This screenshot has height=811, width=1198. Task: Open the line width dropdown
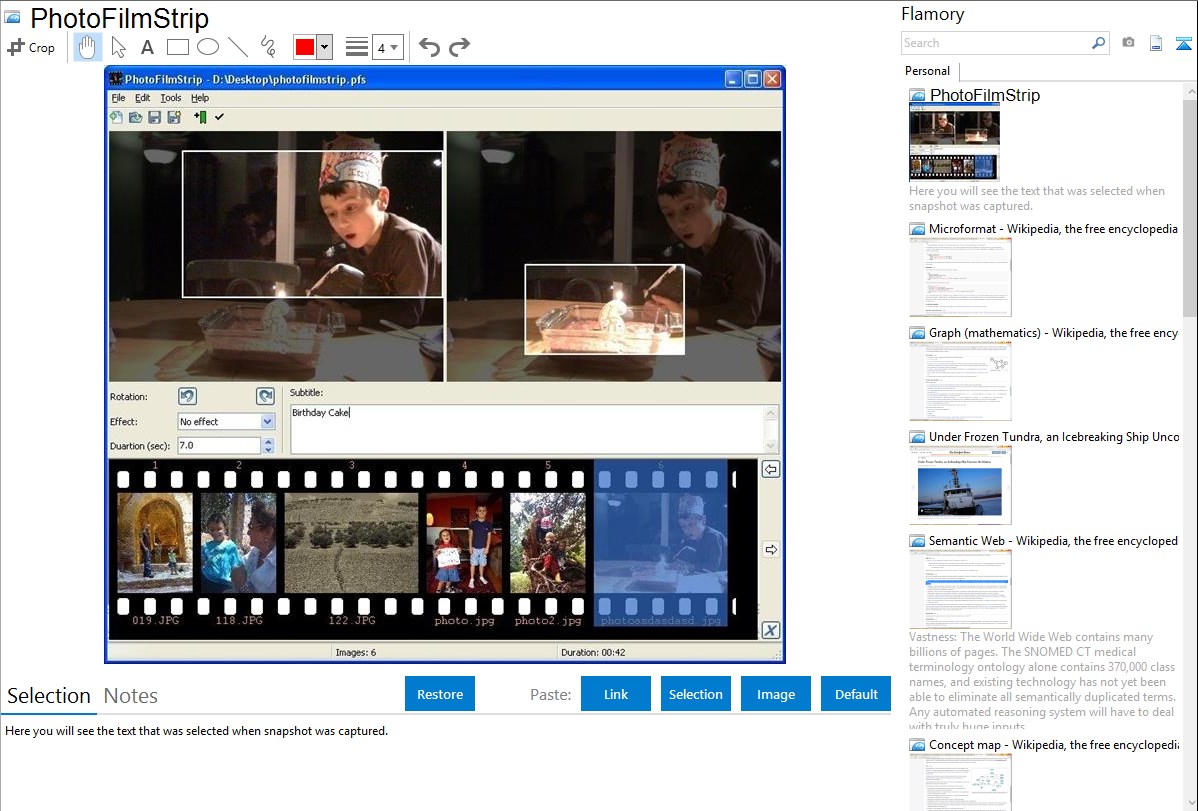[387, 47]
